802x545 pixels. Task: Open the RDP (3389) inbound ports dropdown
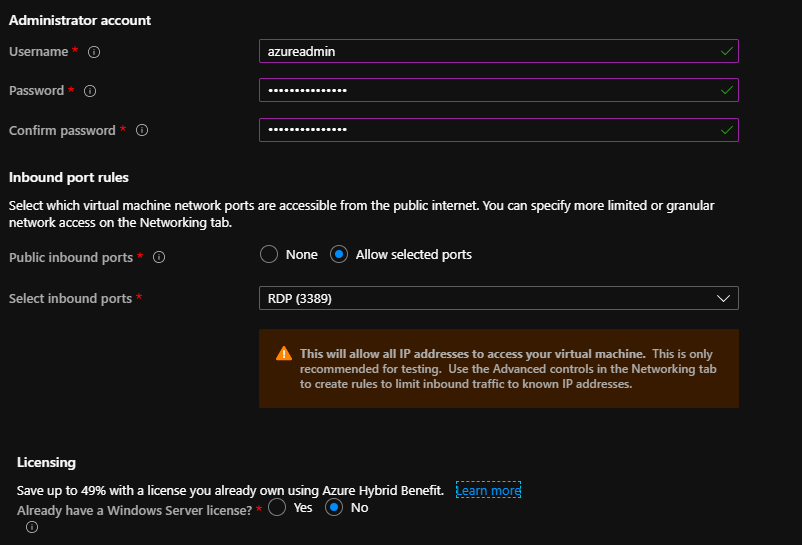498,298
